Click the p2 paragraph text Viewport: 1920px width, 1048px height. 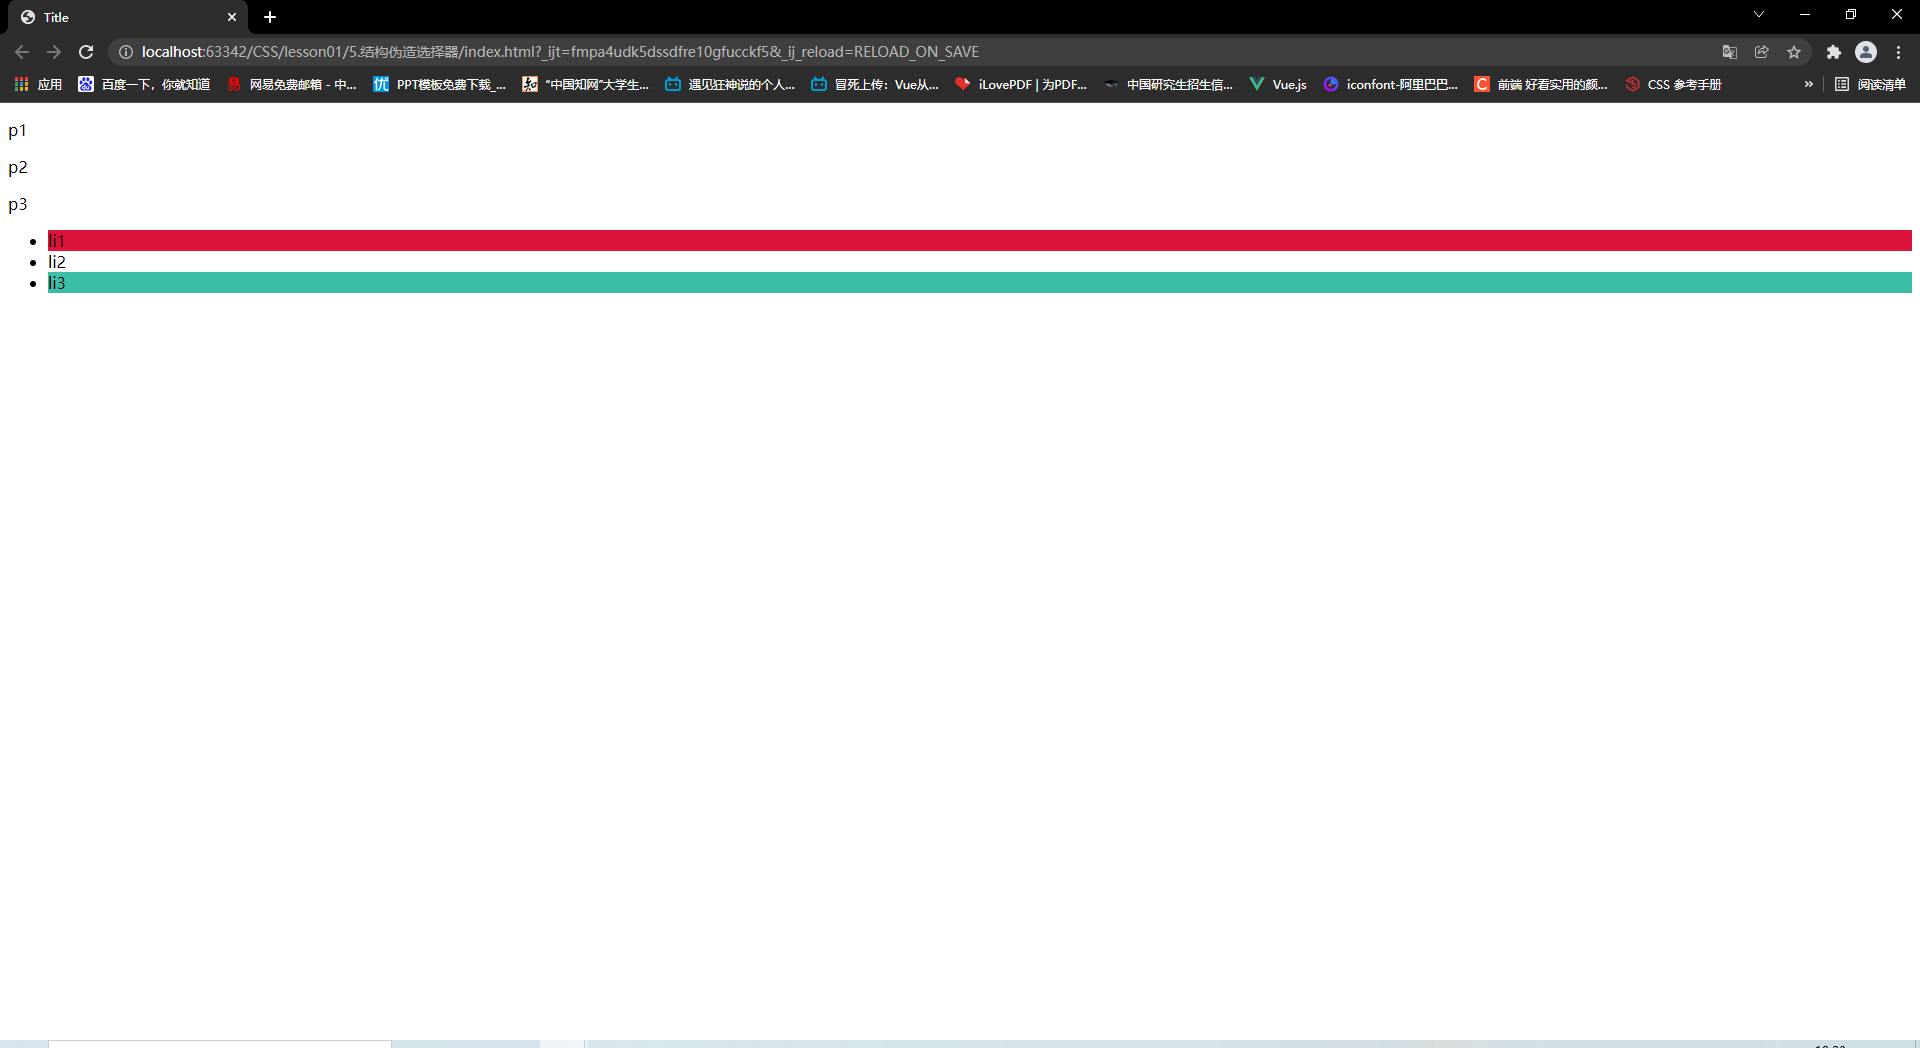click(x=18, y=168)
